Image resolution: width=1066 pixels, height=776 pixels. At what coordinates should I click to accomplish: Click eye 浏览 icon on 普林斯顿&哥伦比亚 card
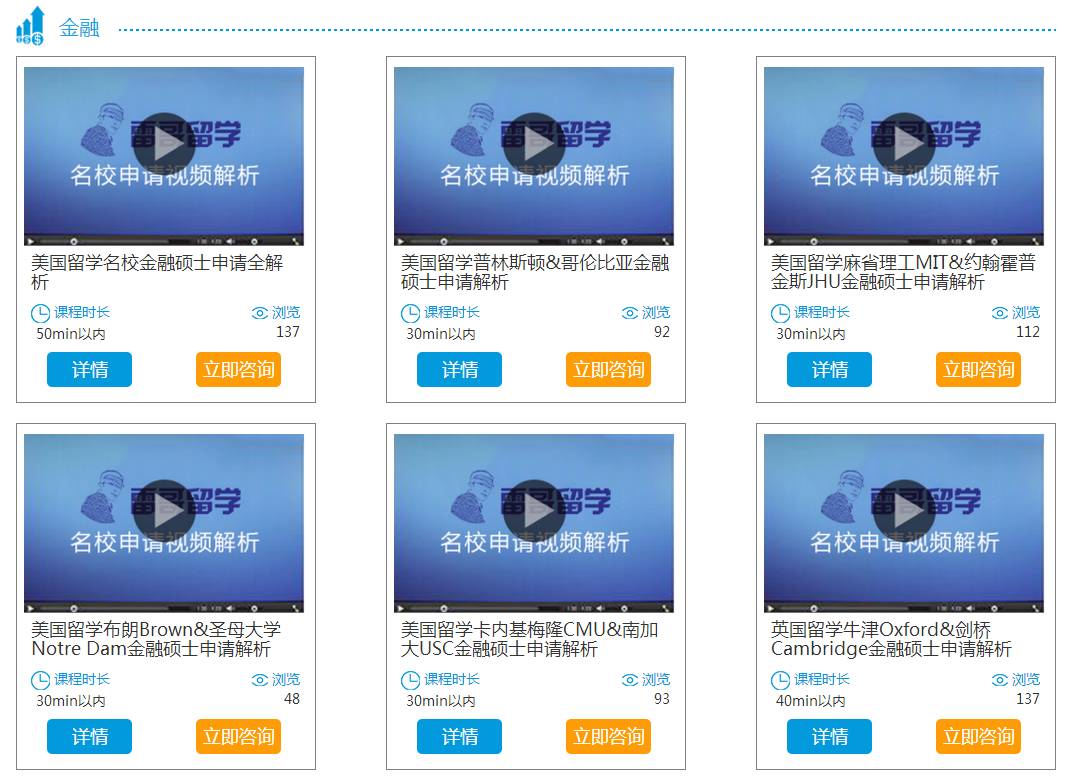pyautogui.click(x=630, y=313)
